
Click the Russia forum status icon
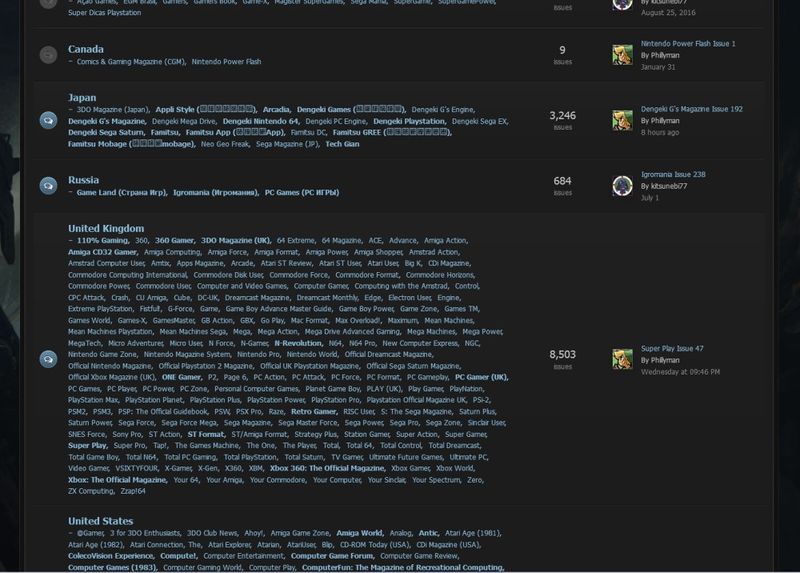tap(48, 186)
